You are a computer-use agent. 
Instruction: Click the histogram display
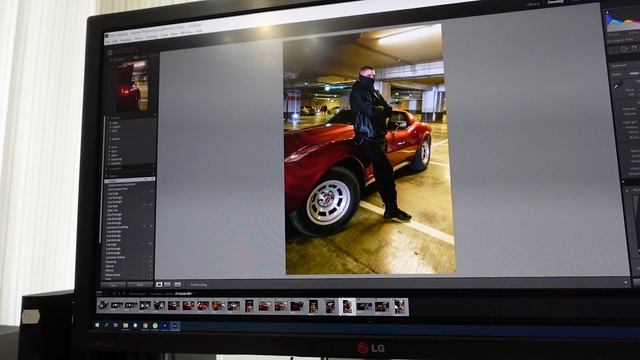(623, 20)
